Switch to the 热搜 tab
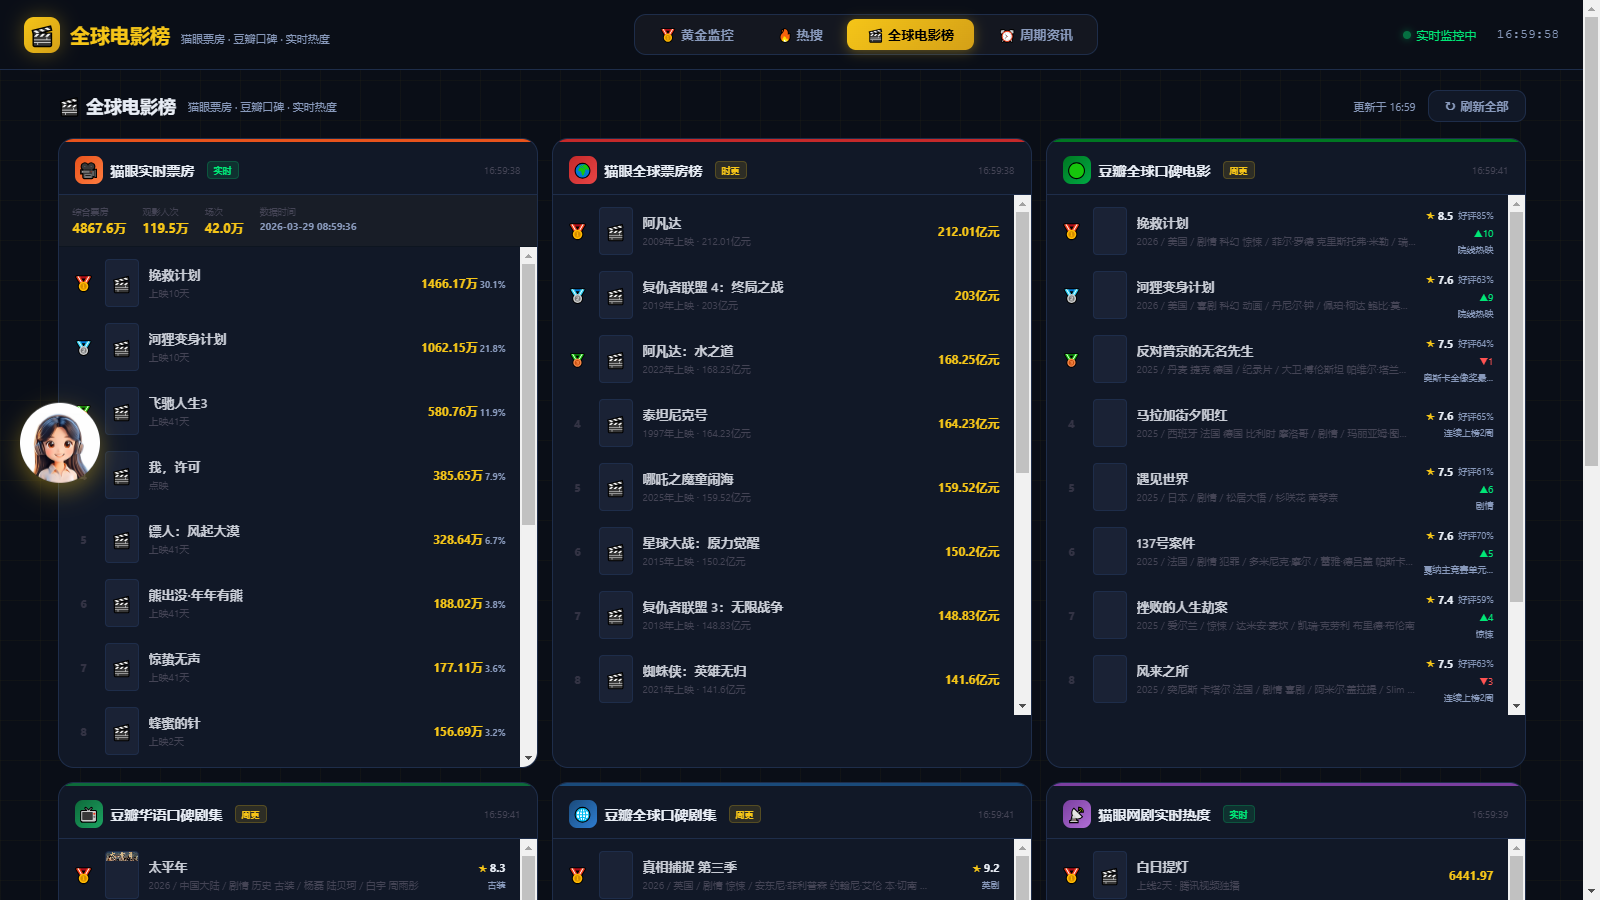This screenshot has height=900, width=1600. click(x=801, y=35)
